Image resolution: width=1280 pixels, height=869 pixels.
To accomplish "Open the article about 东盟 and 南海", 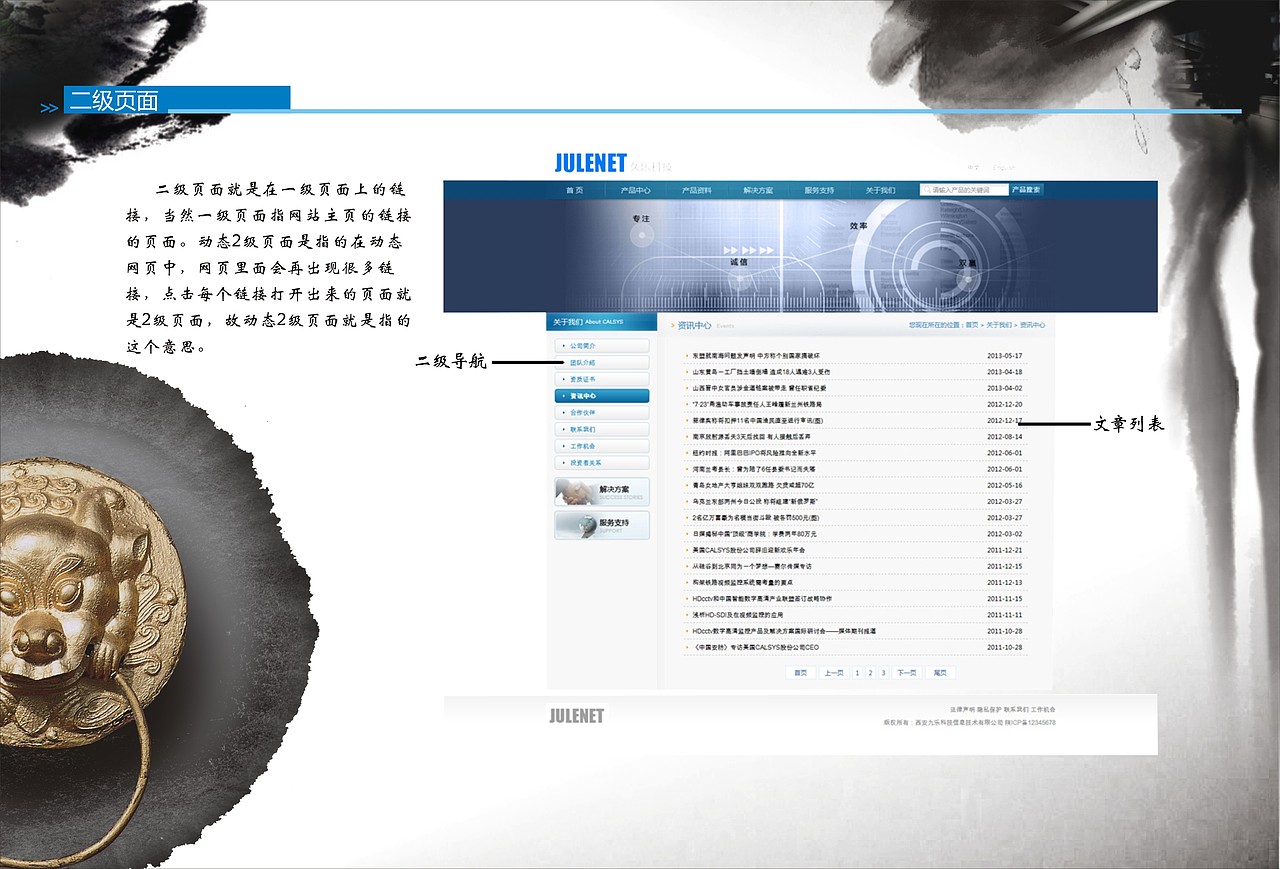I will (755, 356).
